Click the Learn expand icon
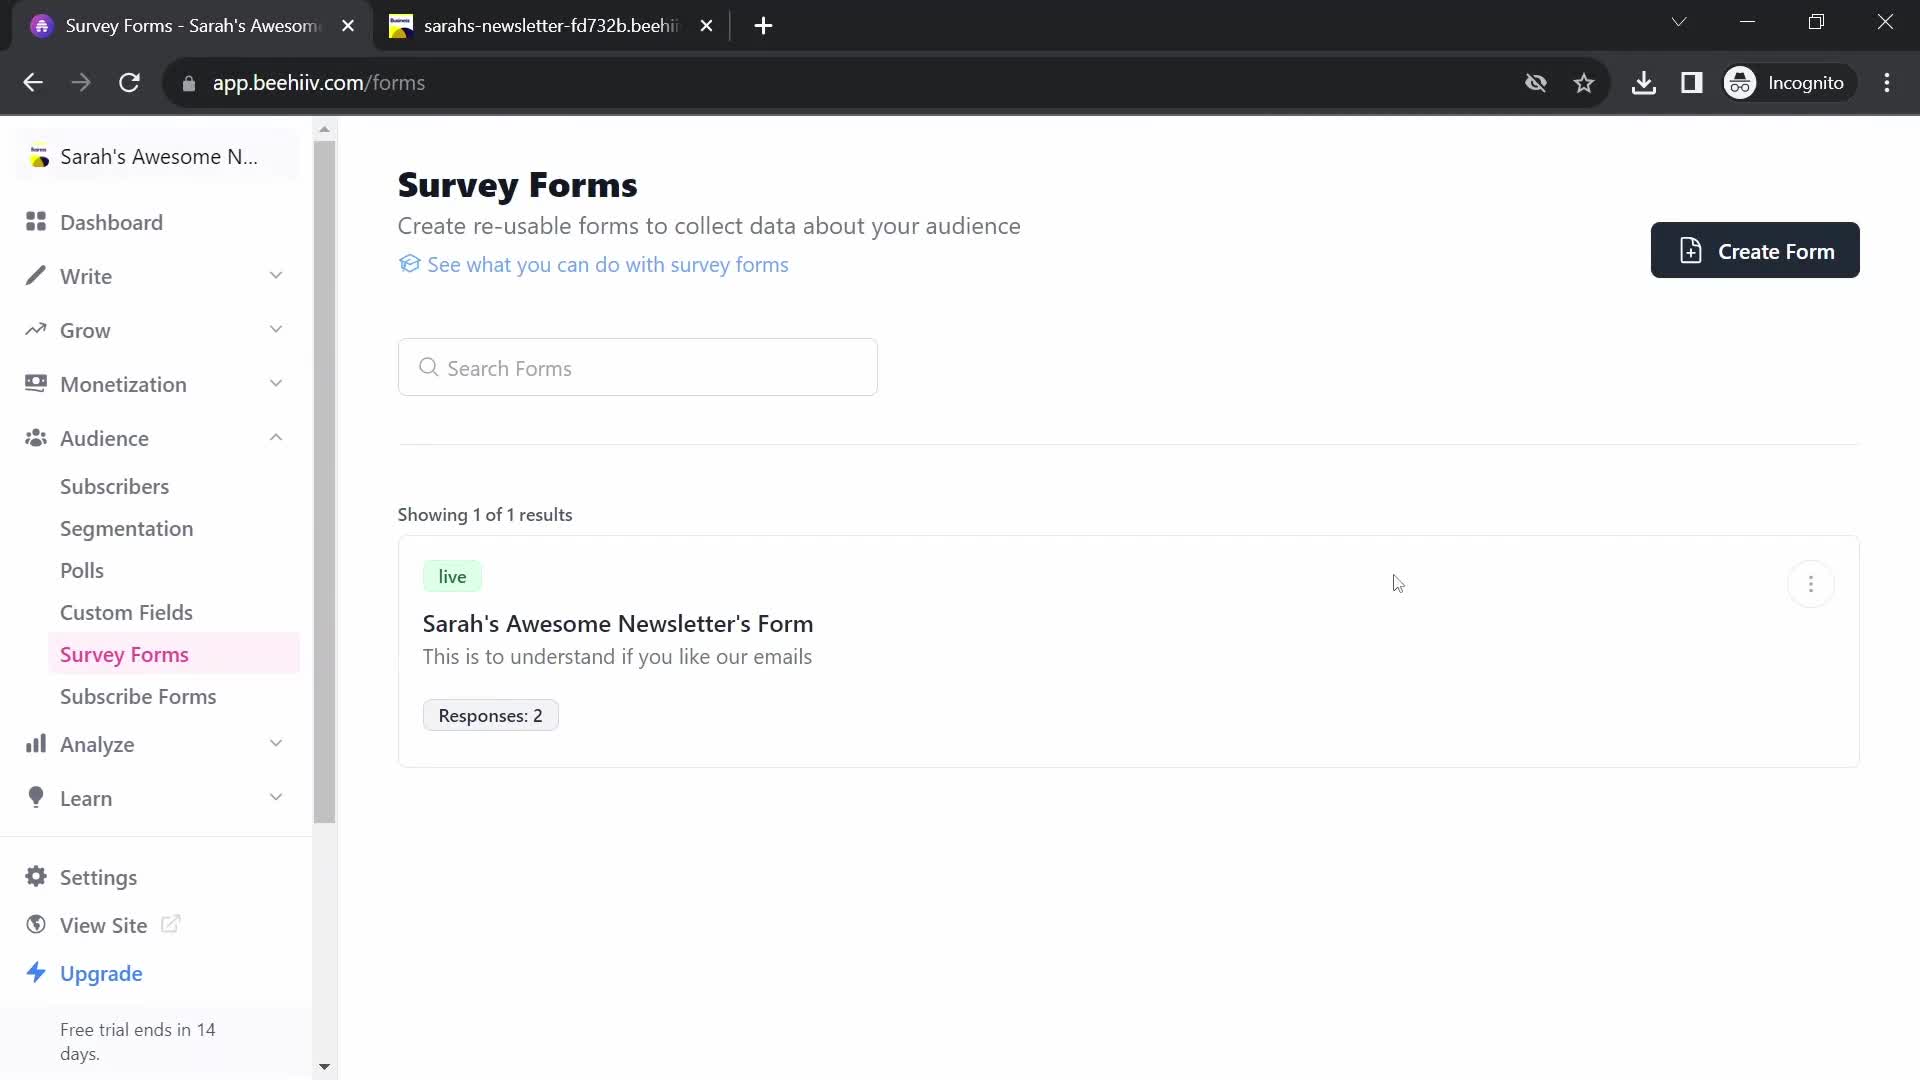Screen dimensions: 1920x1080 tap(276, 798)
